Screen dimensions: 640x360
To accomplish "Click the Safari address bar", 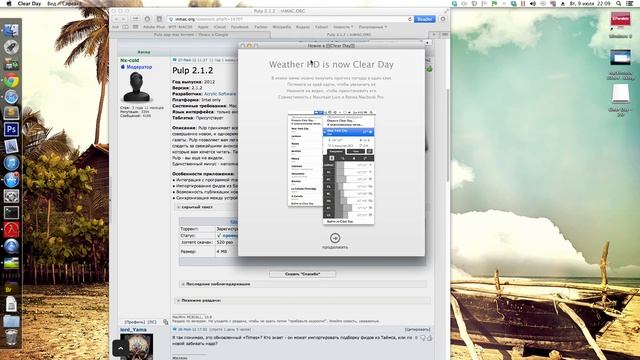I will (x=290, y=19).
